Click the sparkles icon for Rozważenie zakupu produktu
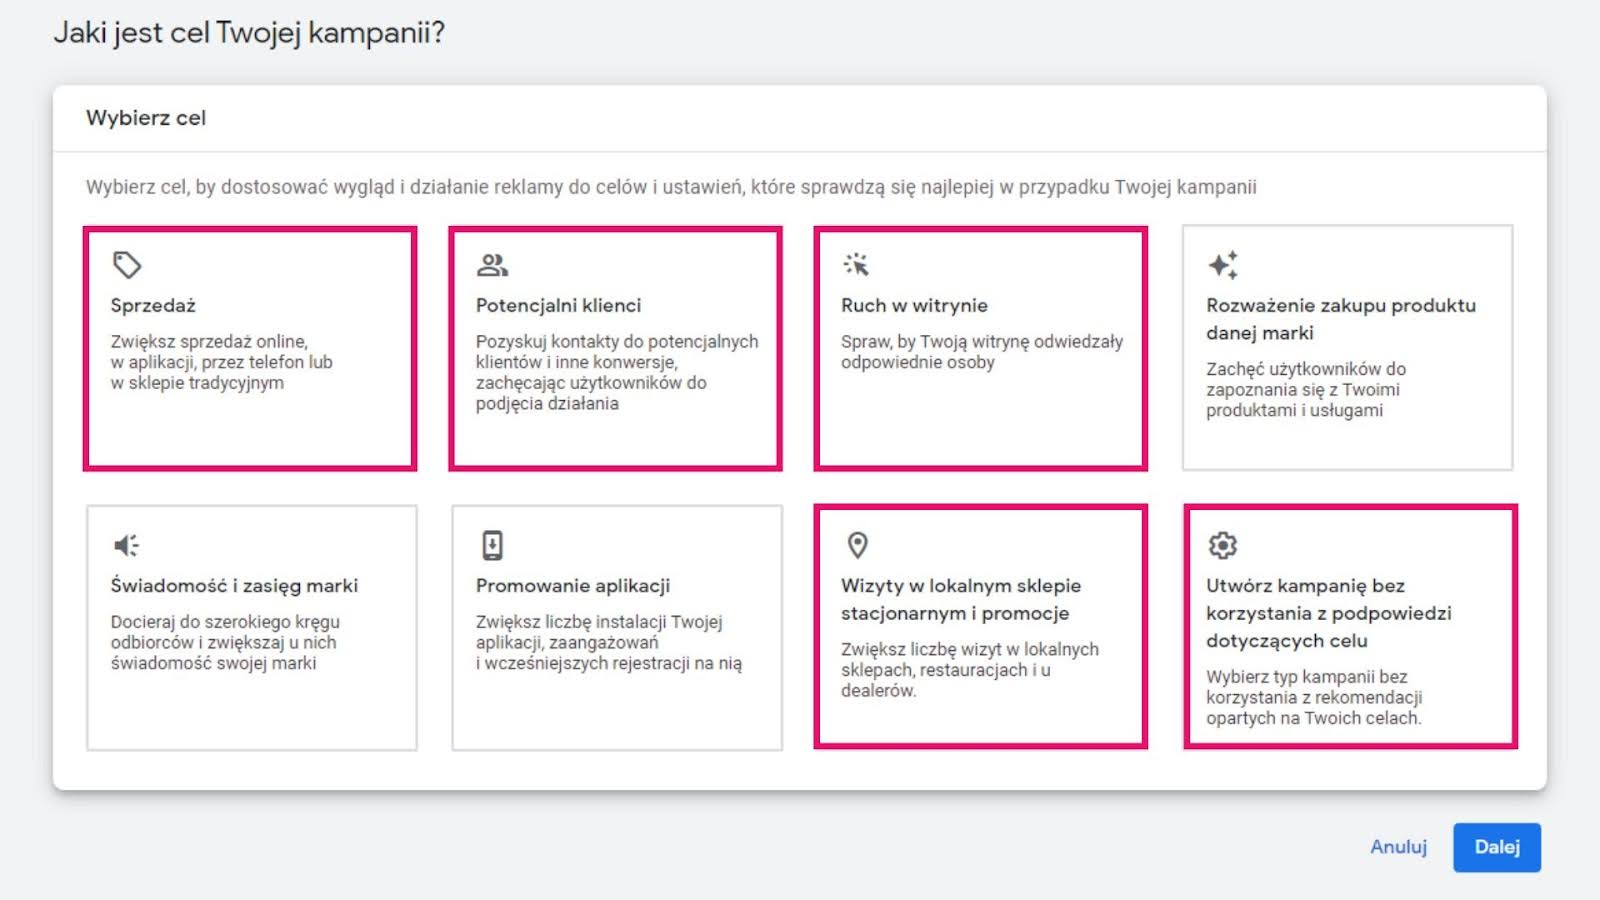 tap(1222, 263)
